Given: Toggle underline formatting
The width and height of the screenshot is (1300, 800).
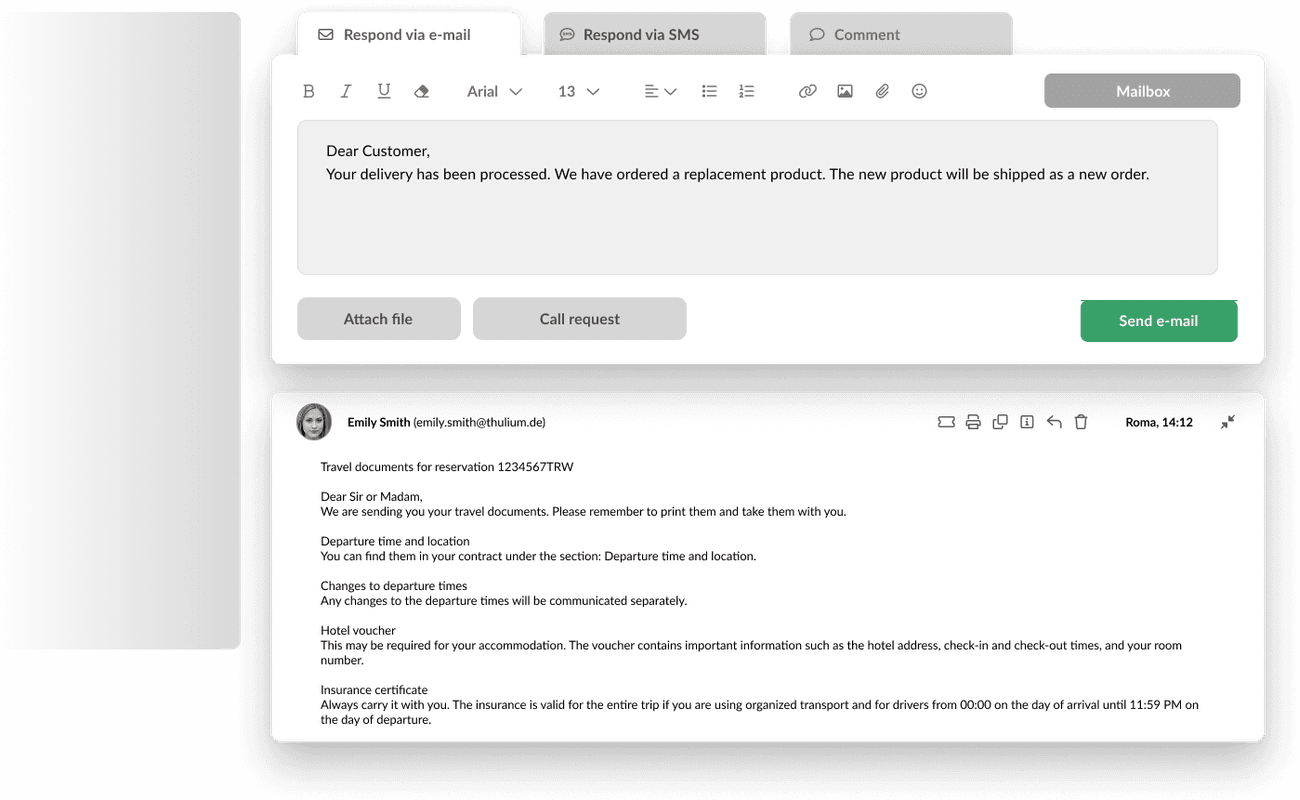Looking at the screenshot, I should click(x=384, y=91).
